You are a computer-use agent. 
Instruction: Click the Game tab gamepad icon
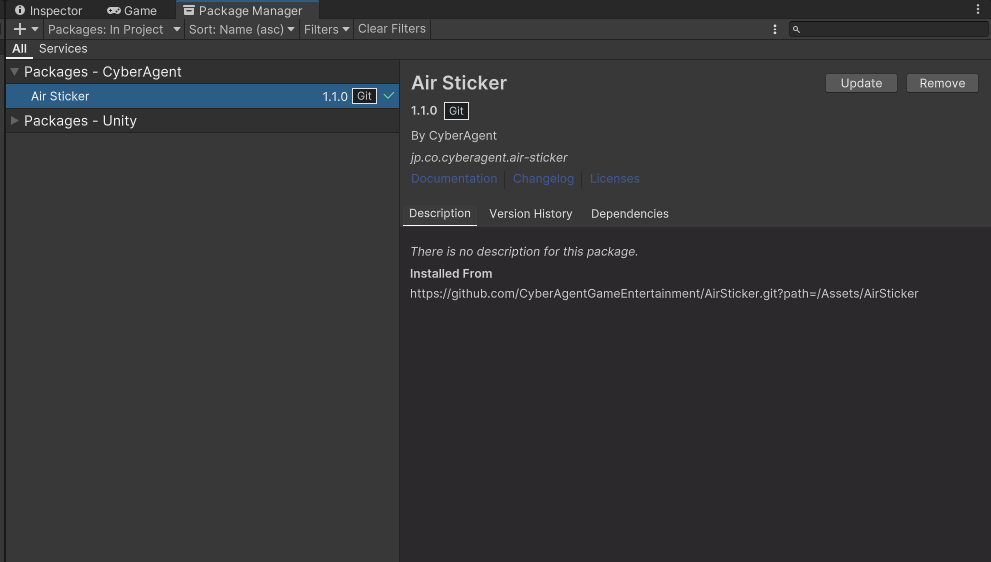[114, 10]
